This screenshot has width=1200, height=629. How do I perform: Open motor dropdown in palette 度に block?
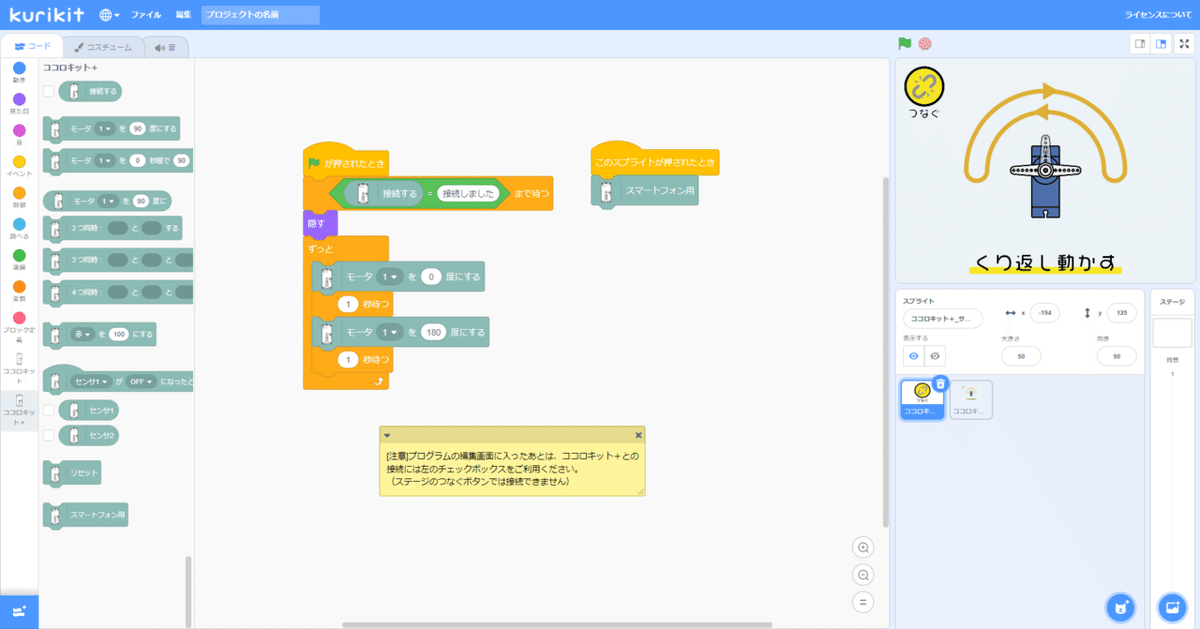click(x=109, y=201)
